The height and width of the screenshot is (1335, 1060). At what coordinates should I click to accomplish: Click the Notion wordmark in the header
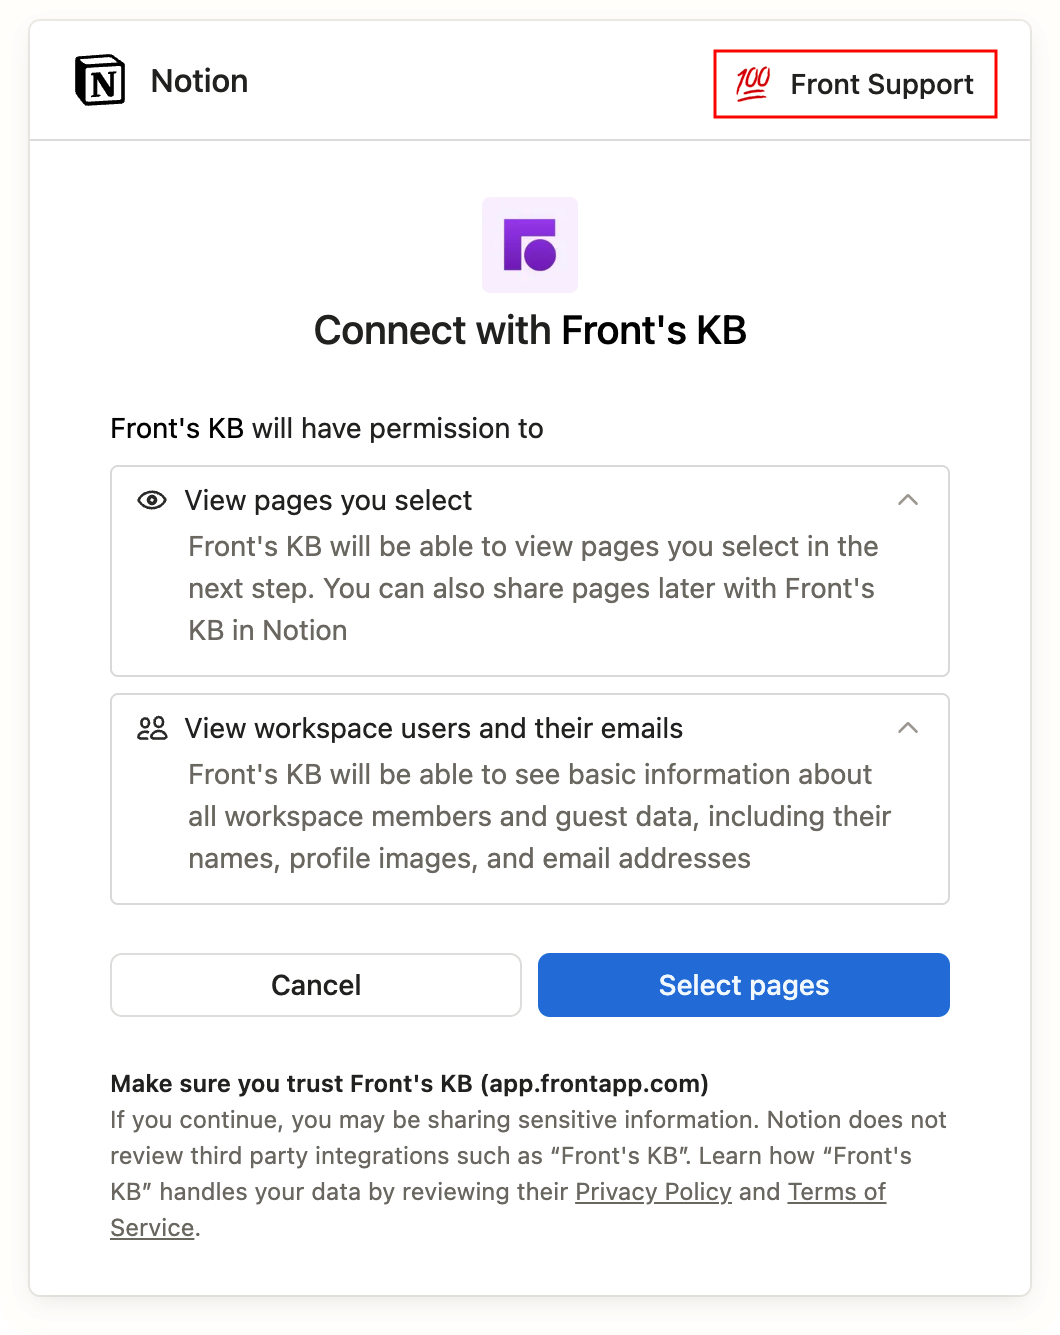(199, 81)
